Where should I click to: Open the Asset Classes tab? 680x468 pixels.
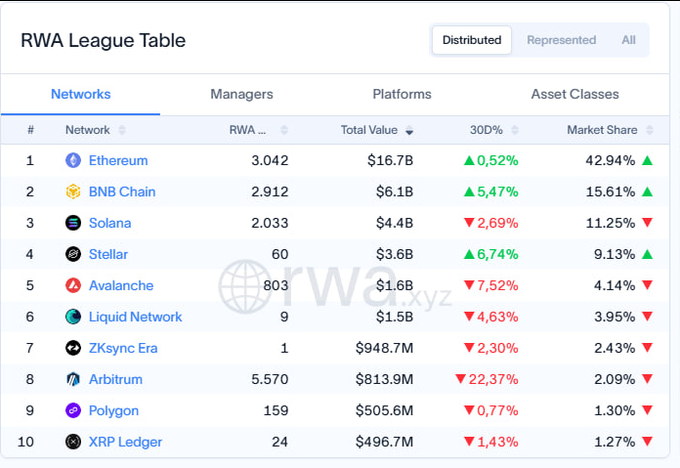[x=575, y=94]
